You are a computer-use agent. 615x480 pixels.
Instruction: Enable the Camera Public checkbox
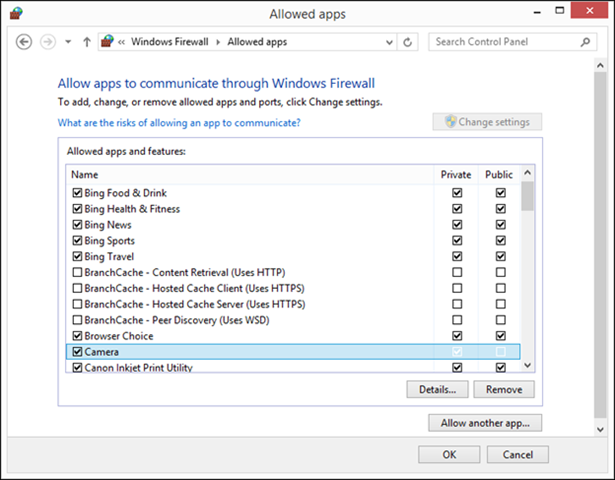coord(500,352)
